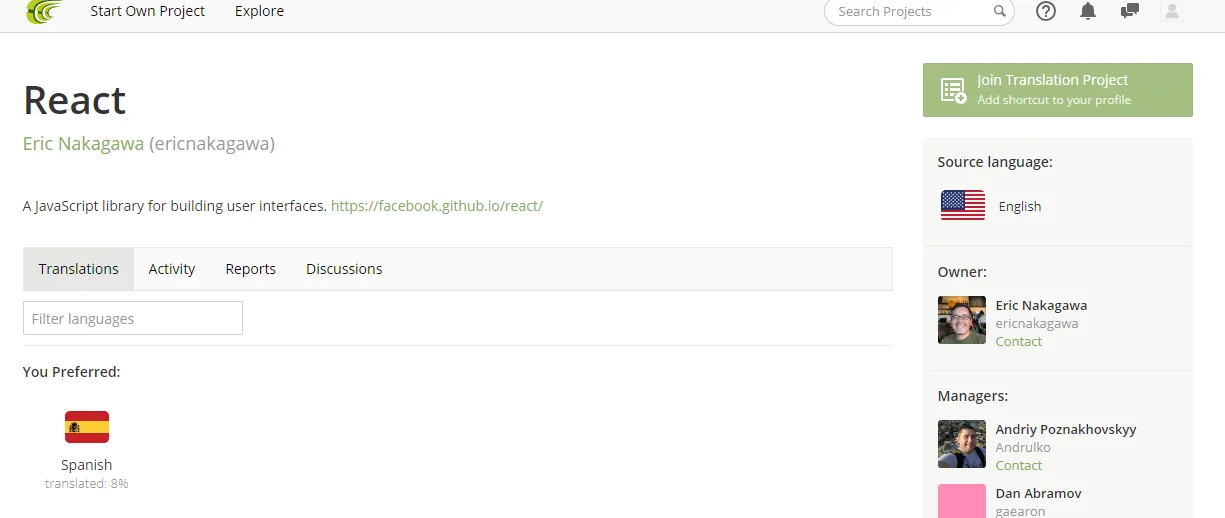The height and width of the screenshot is (518, 1225).
Task: Click the join project list-plus icon
Action: coord(954,90)
